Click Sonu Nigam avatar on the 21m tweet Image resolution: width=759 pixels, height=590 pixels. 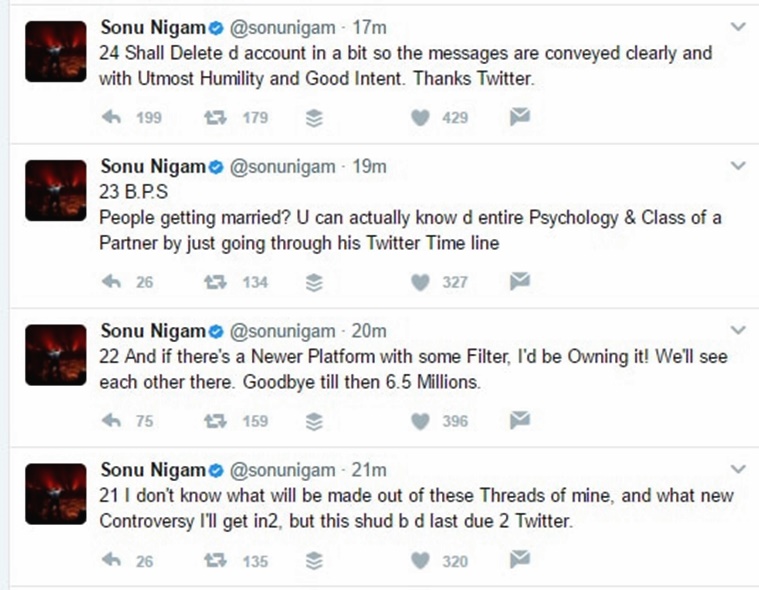56,494
